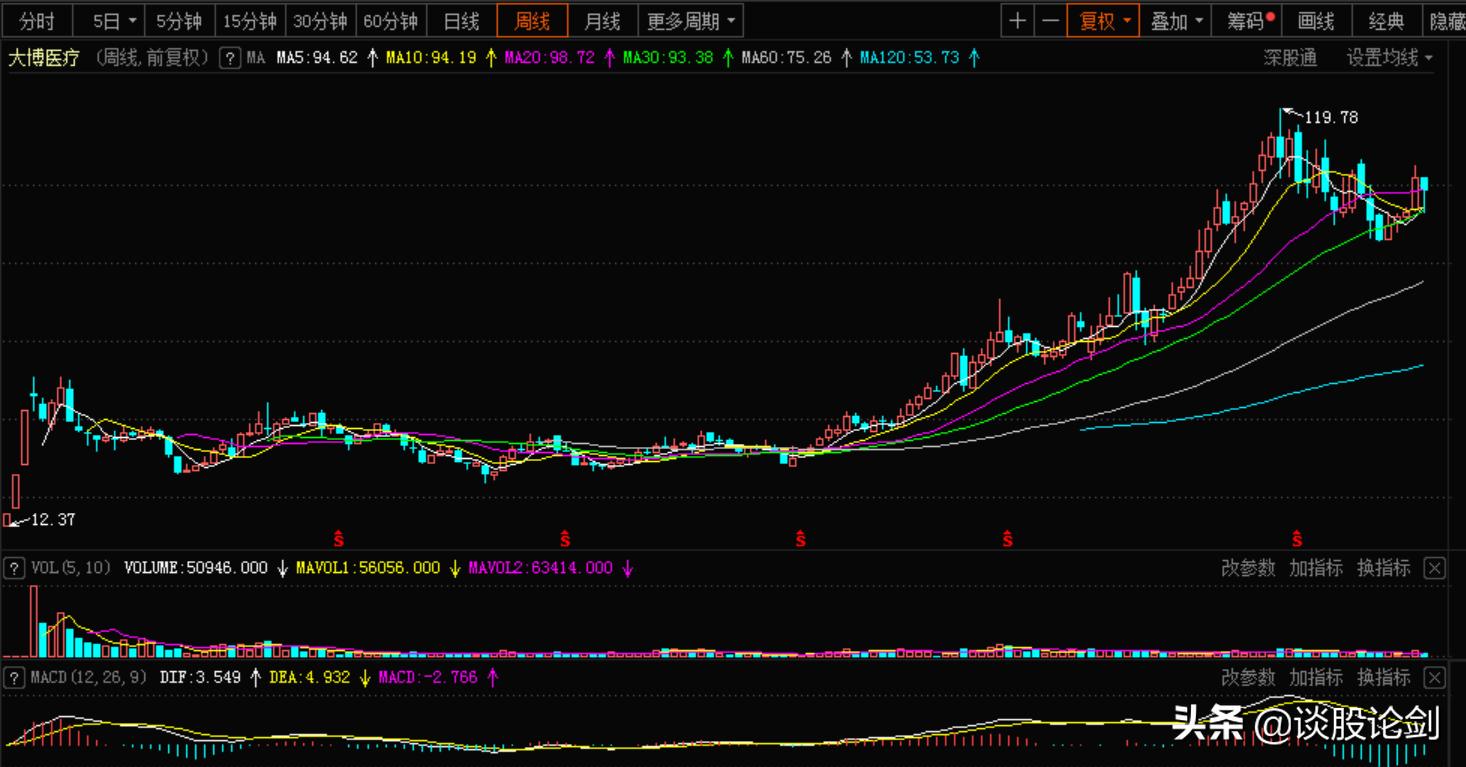Viewport: 1466px width, 767px height.
Task: Close the MACD indicator panel with X
Action: pos(1434,678)
